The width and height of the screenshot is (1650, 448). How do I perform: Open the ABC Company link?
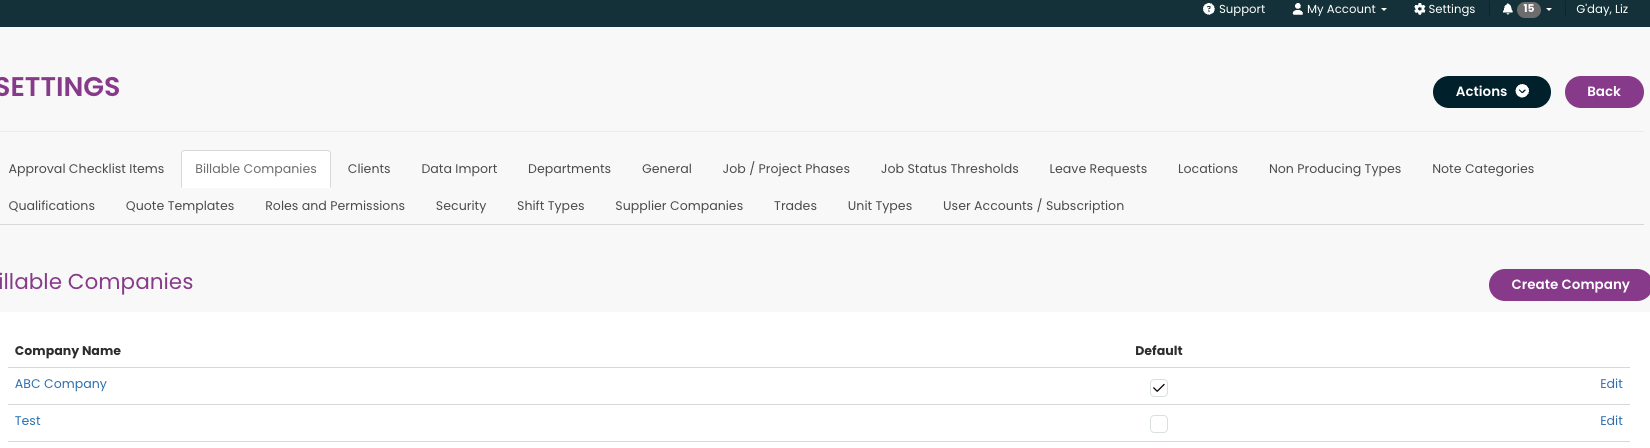pos(61,384)
